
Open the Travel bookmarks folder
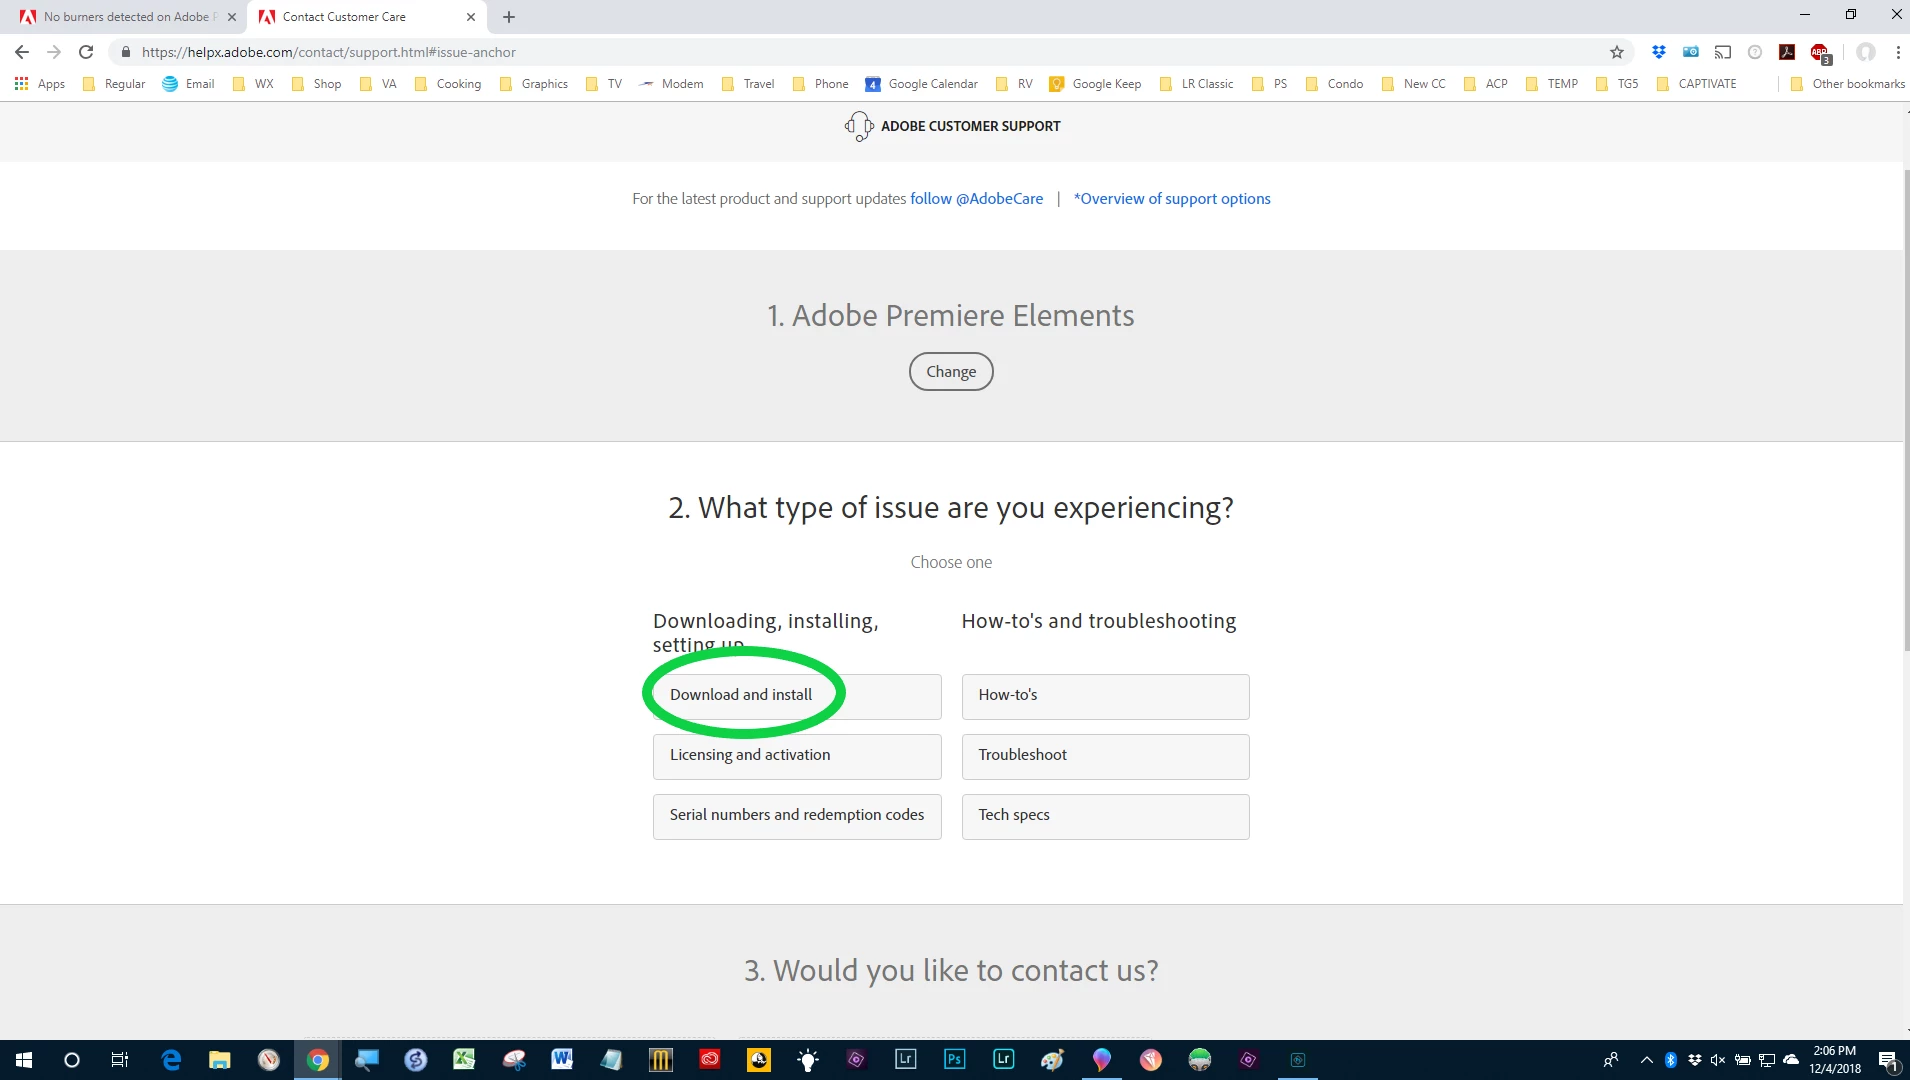tap(748, 84)
